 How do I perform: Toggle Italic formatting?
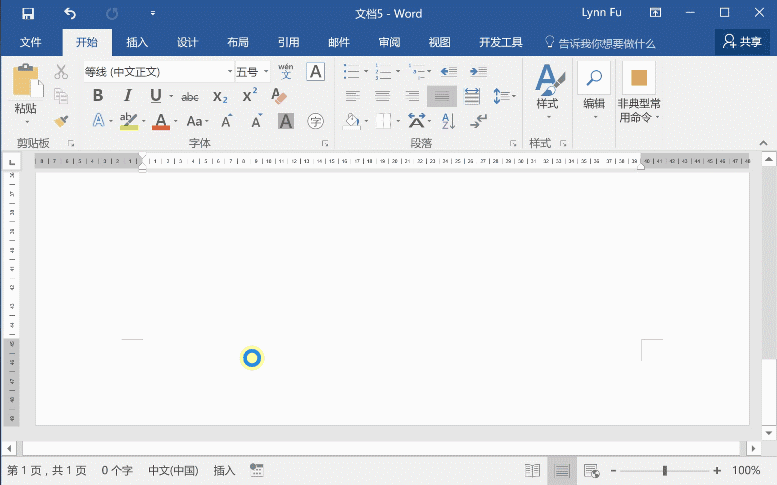[127, 96]
